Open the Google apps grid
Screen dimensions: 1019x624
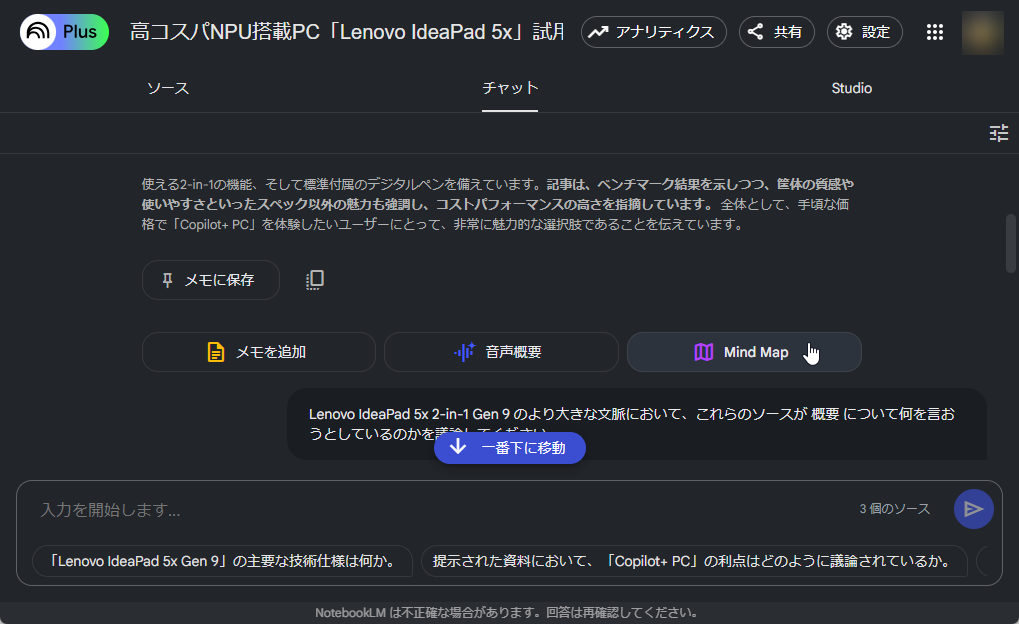[933, 31]
